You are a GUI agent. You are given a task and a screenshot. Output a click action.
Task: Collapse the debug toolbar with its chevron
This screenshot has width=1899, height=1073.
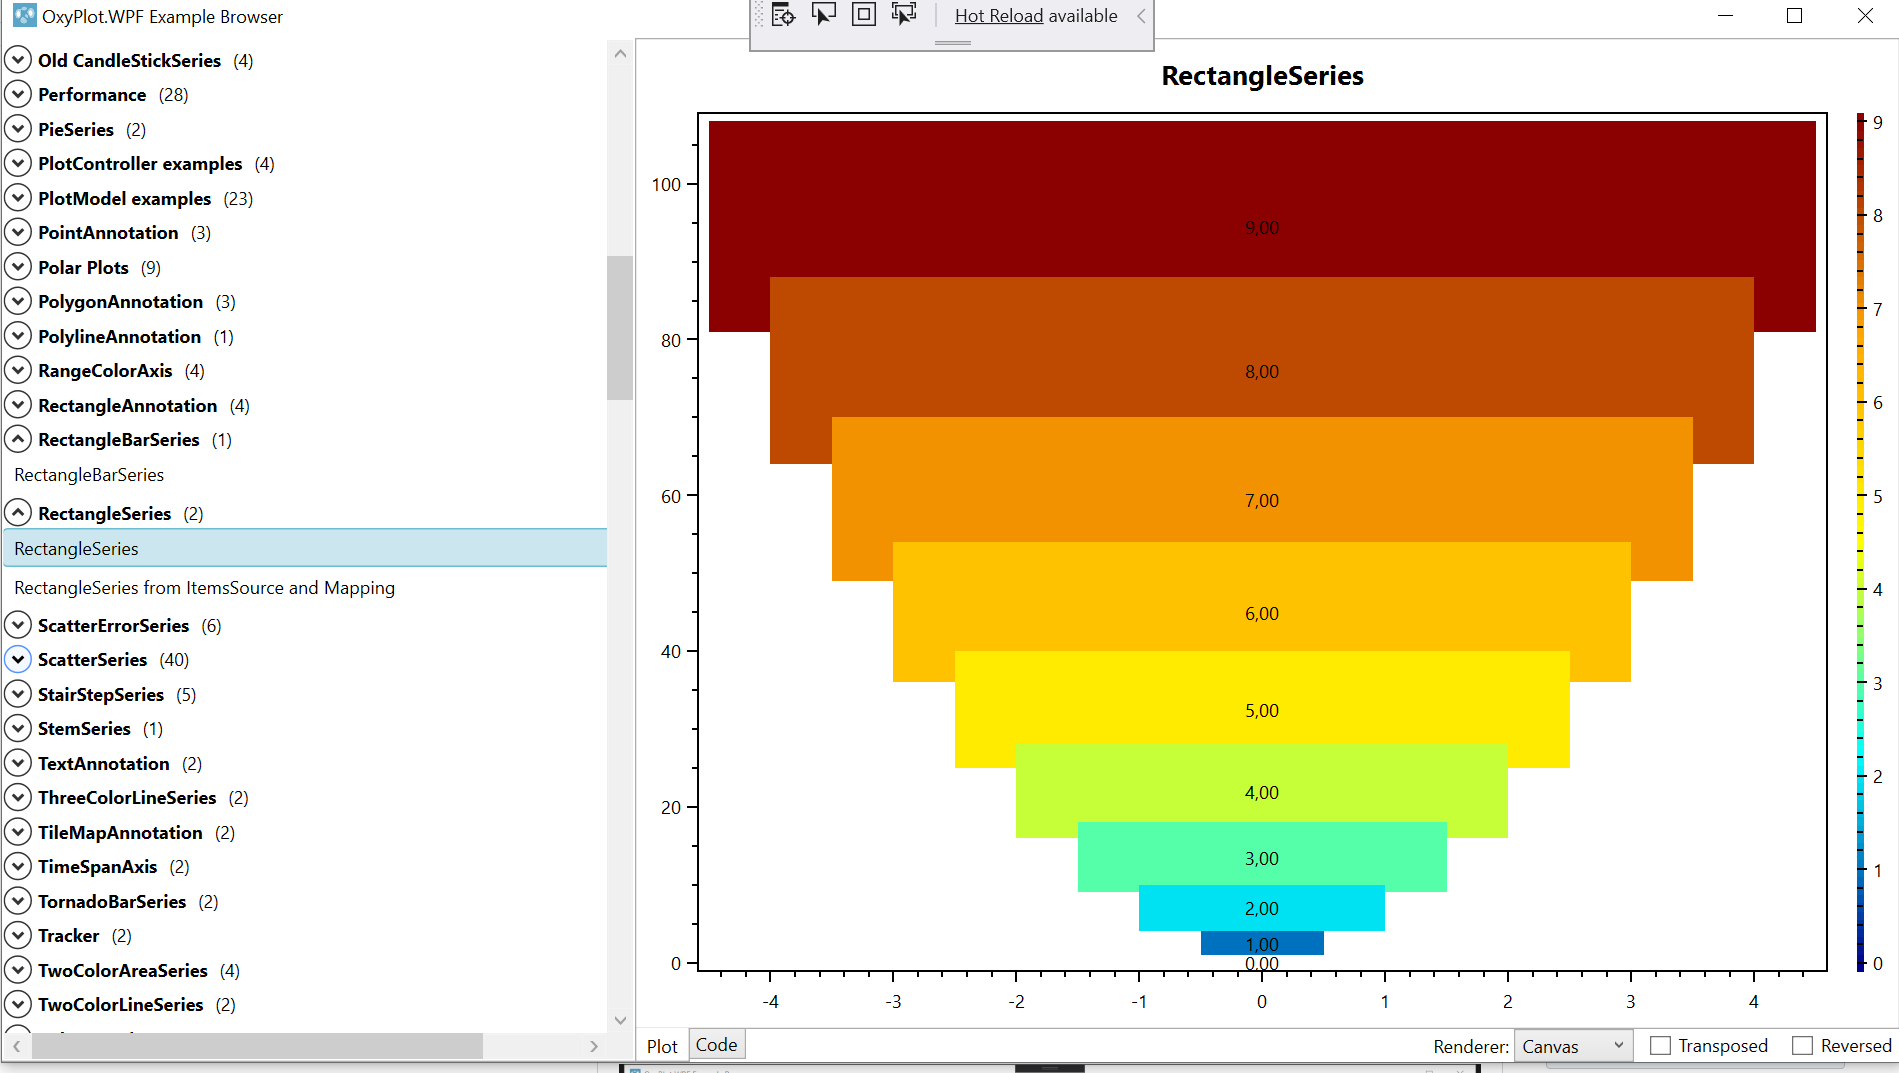pos(1140,16)
